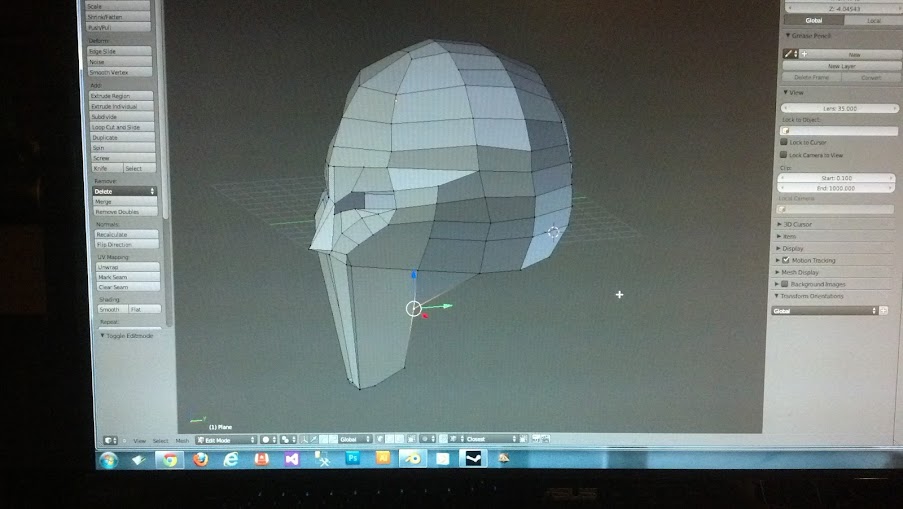The image size is (903, 509).
Task: Open the Delete dropdown menu
Action: (x=124, y=191)
